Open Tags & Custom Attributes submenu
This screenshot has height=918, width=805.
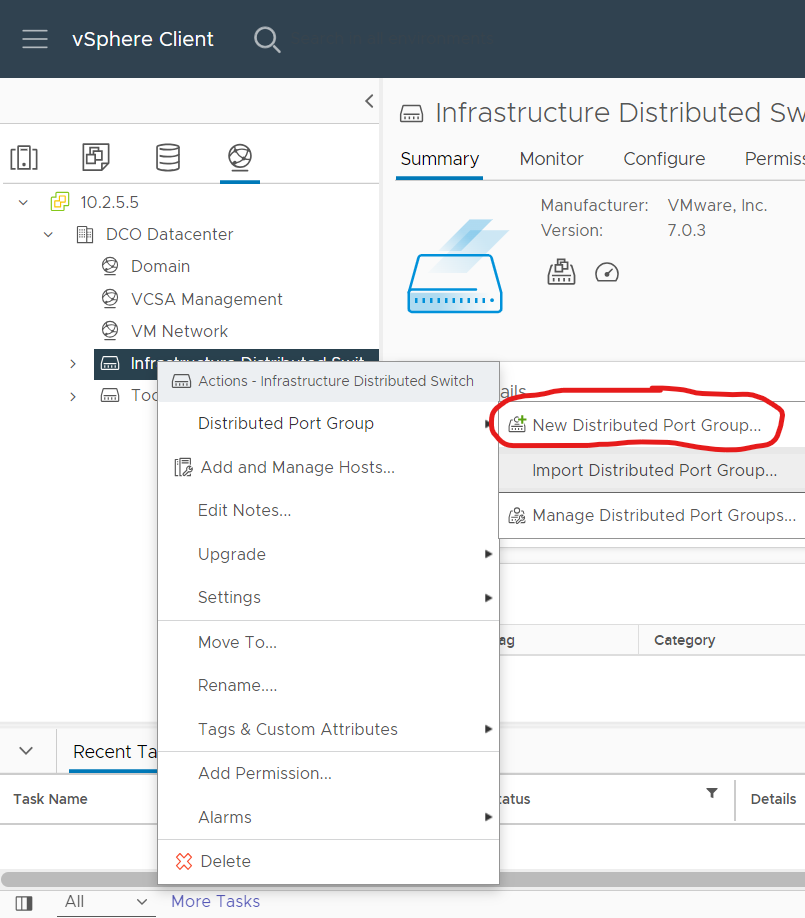[328, 729]
